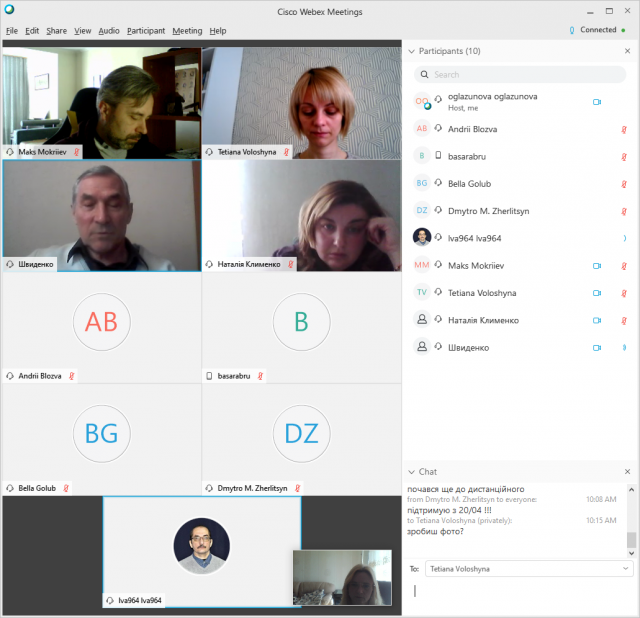This screenshot has height=618, width=640.
Task: Click the Webex logo in the title bar
Action: pyautogui.click(x=9, y=9)
